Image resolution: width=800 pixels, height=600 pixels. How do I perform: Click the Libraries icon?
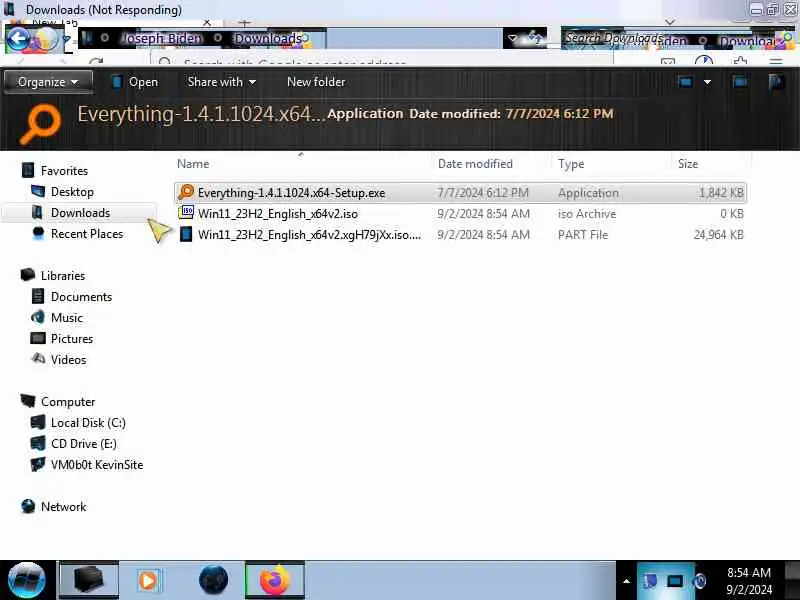tap(28, 275)
